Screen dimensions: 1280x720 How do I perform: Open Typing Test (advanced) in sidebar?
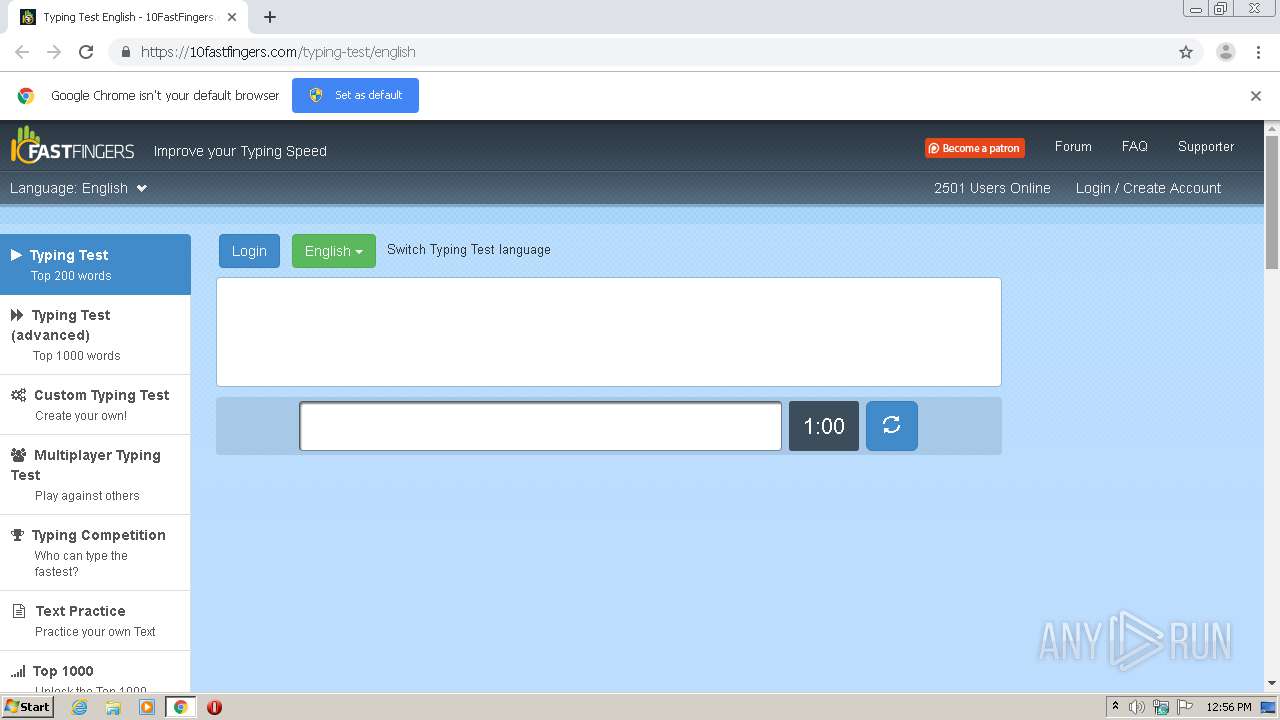tap(95, 335)
